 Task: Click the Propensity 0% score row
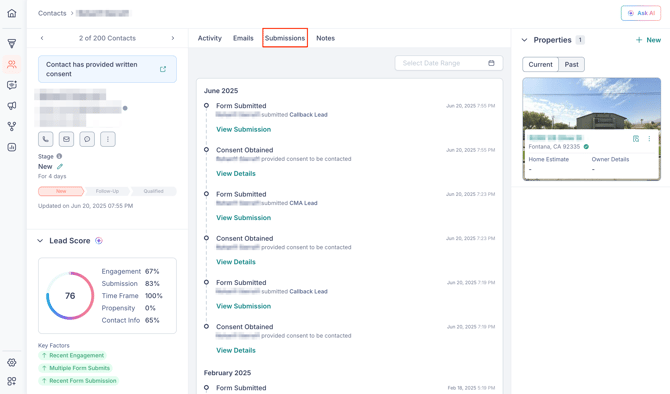click(x=129, y=308)
